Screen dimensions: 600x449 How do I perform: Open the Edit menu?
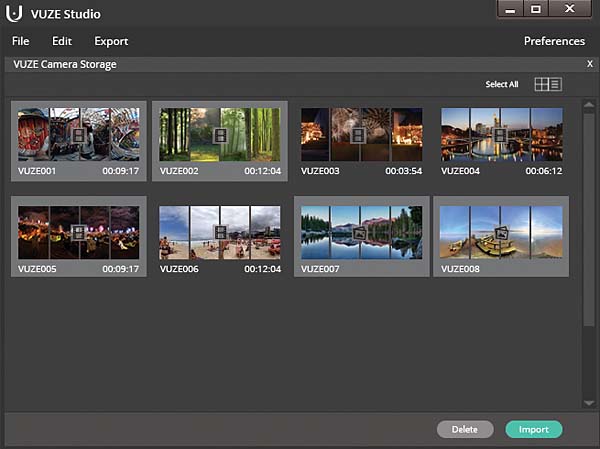(x=62, y=41)
